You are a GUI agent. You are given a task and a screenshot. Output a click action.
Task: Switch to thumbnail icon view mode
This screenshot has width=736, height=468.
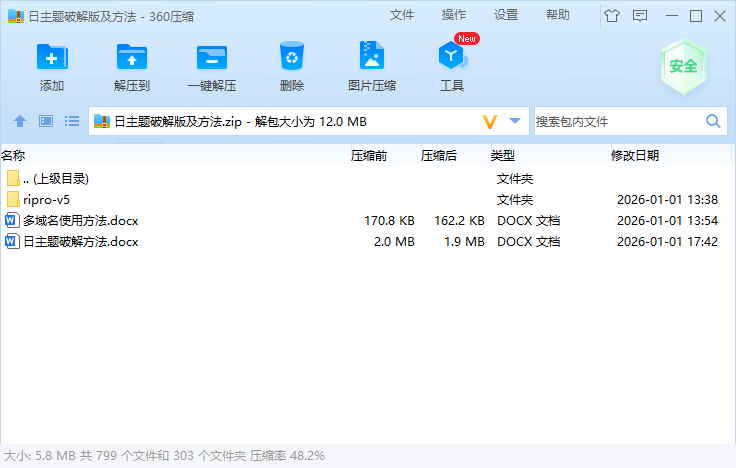coord(45,121)
